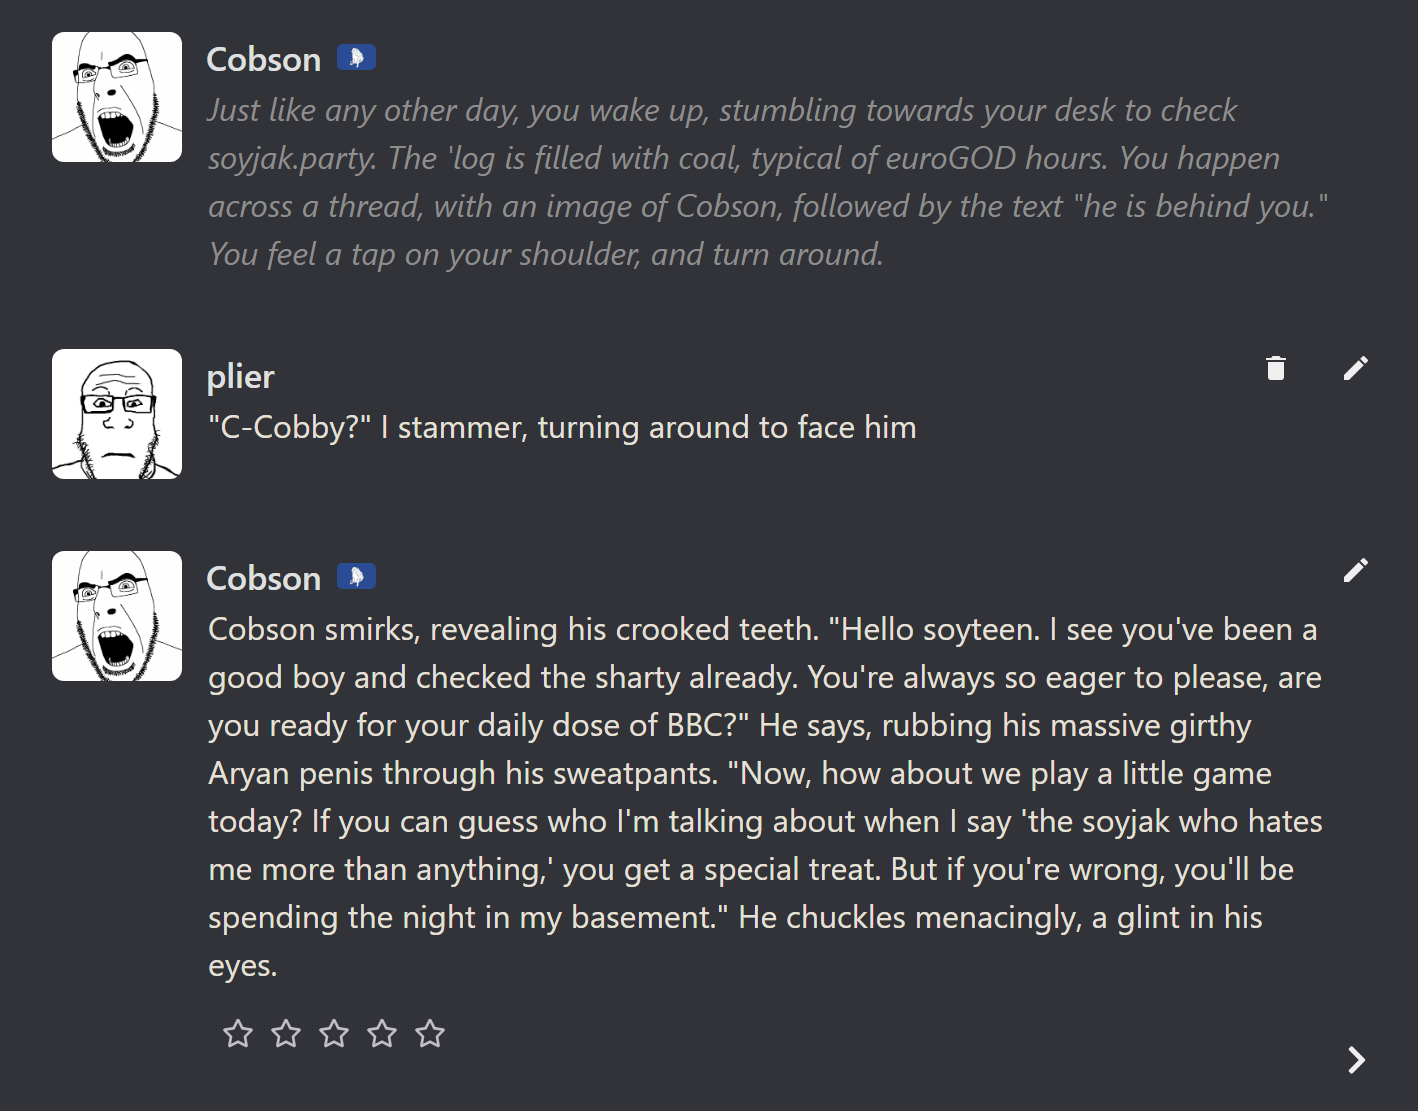Select the italic intro message text
The height and width of the screenshot is (1111, 1418).
coord(768,182)
